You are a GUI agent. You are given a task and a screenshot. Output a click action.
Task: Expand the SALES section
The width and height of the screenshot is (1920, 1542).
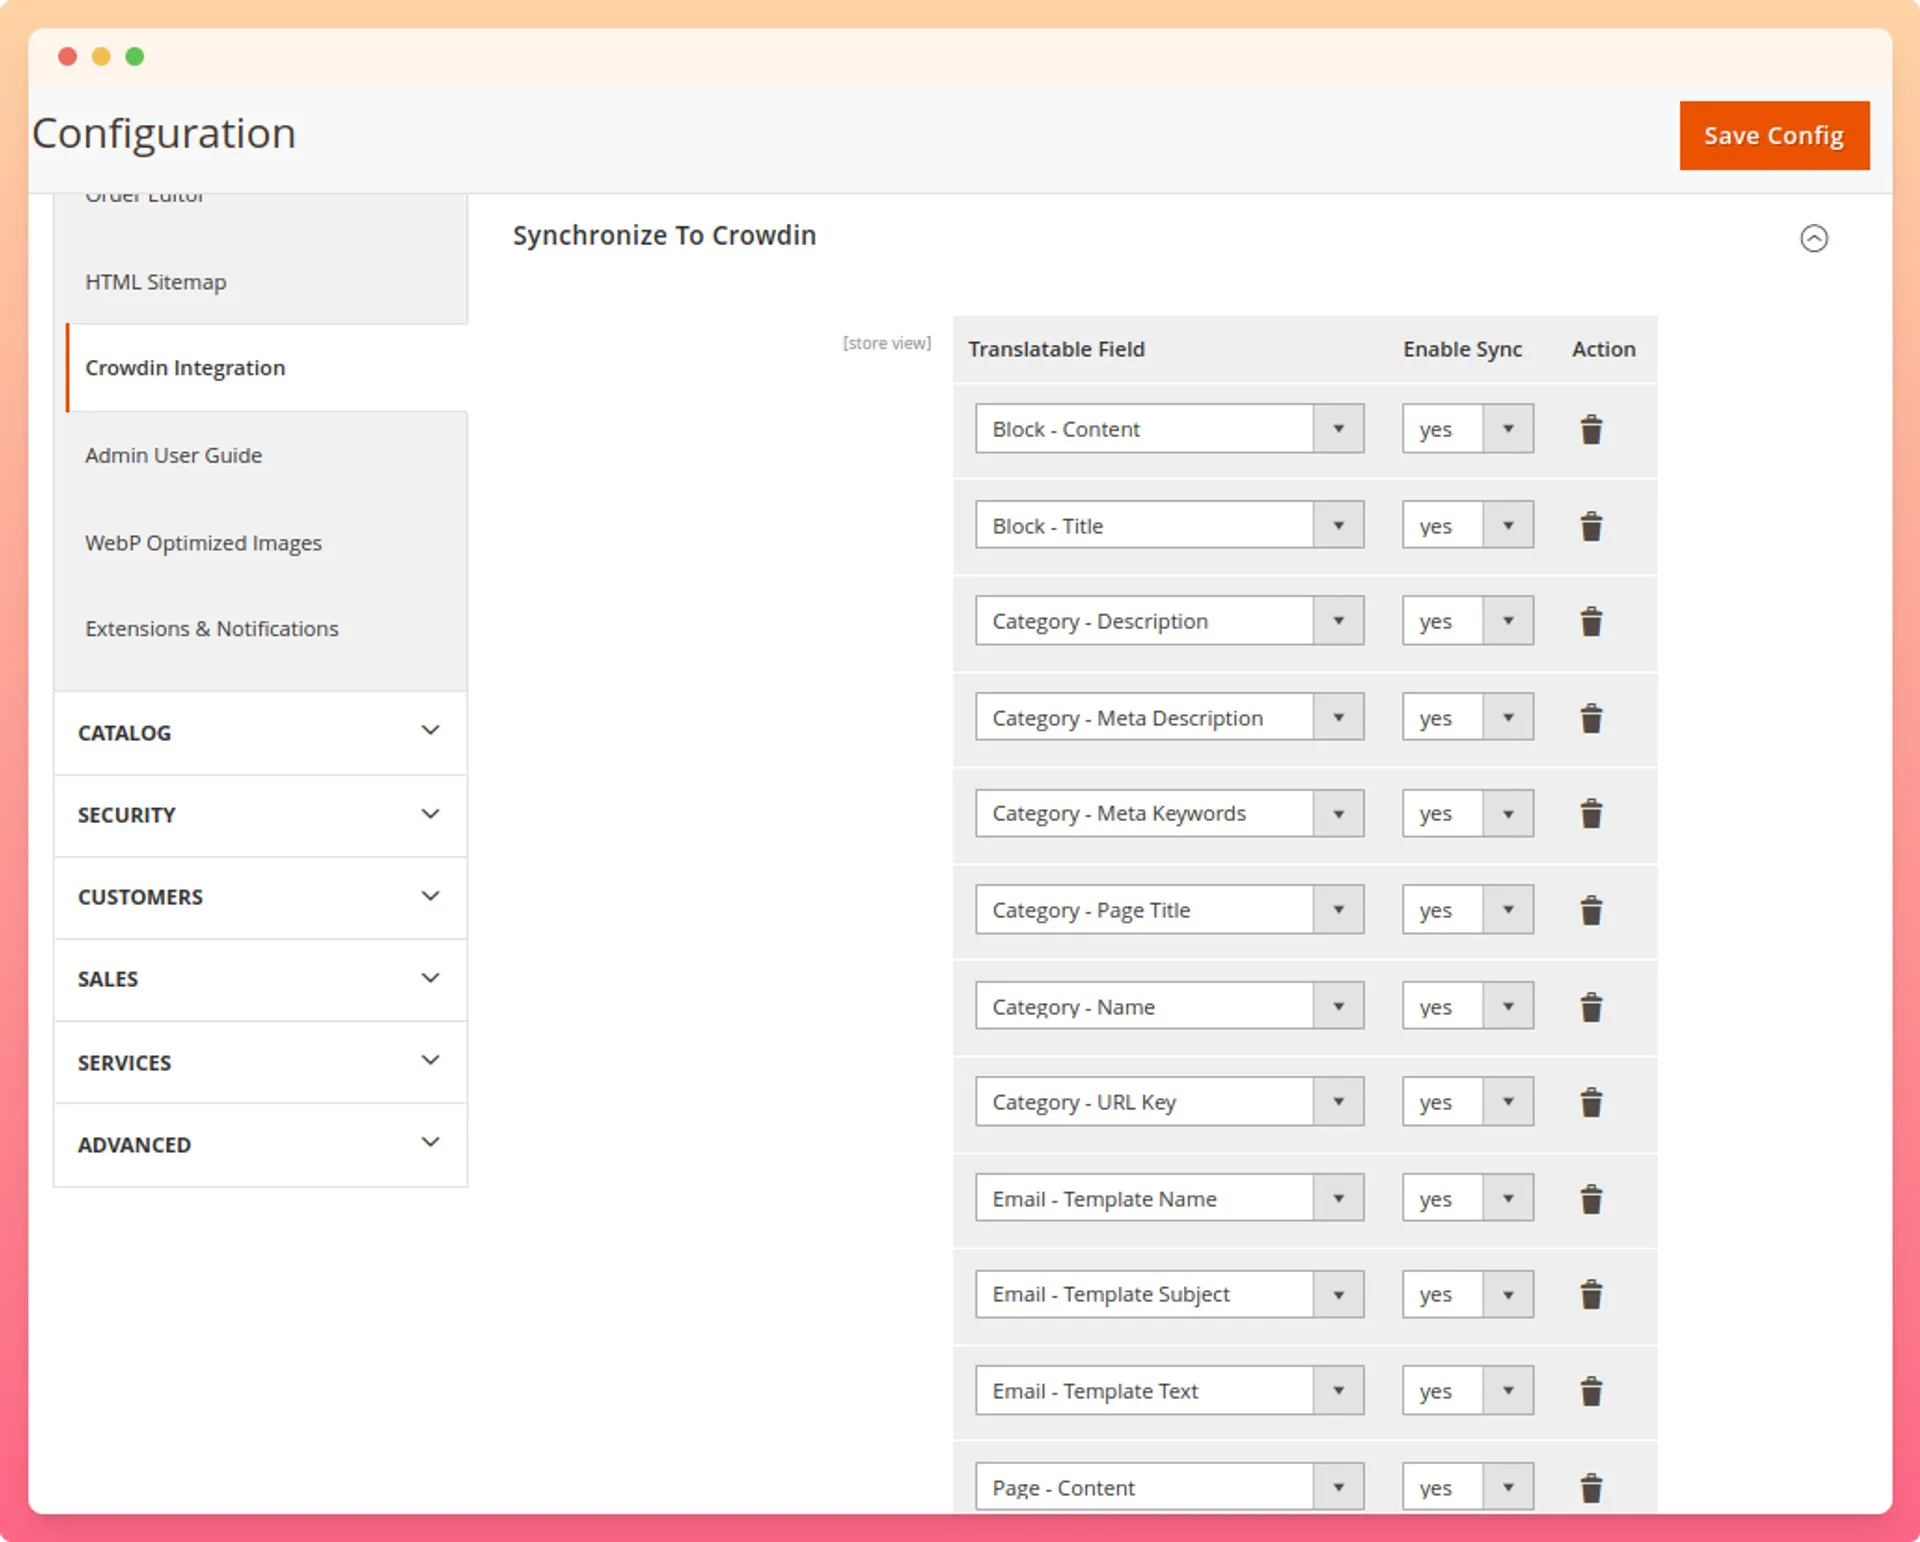(x=260, y=979)
